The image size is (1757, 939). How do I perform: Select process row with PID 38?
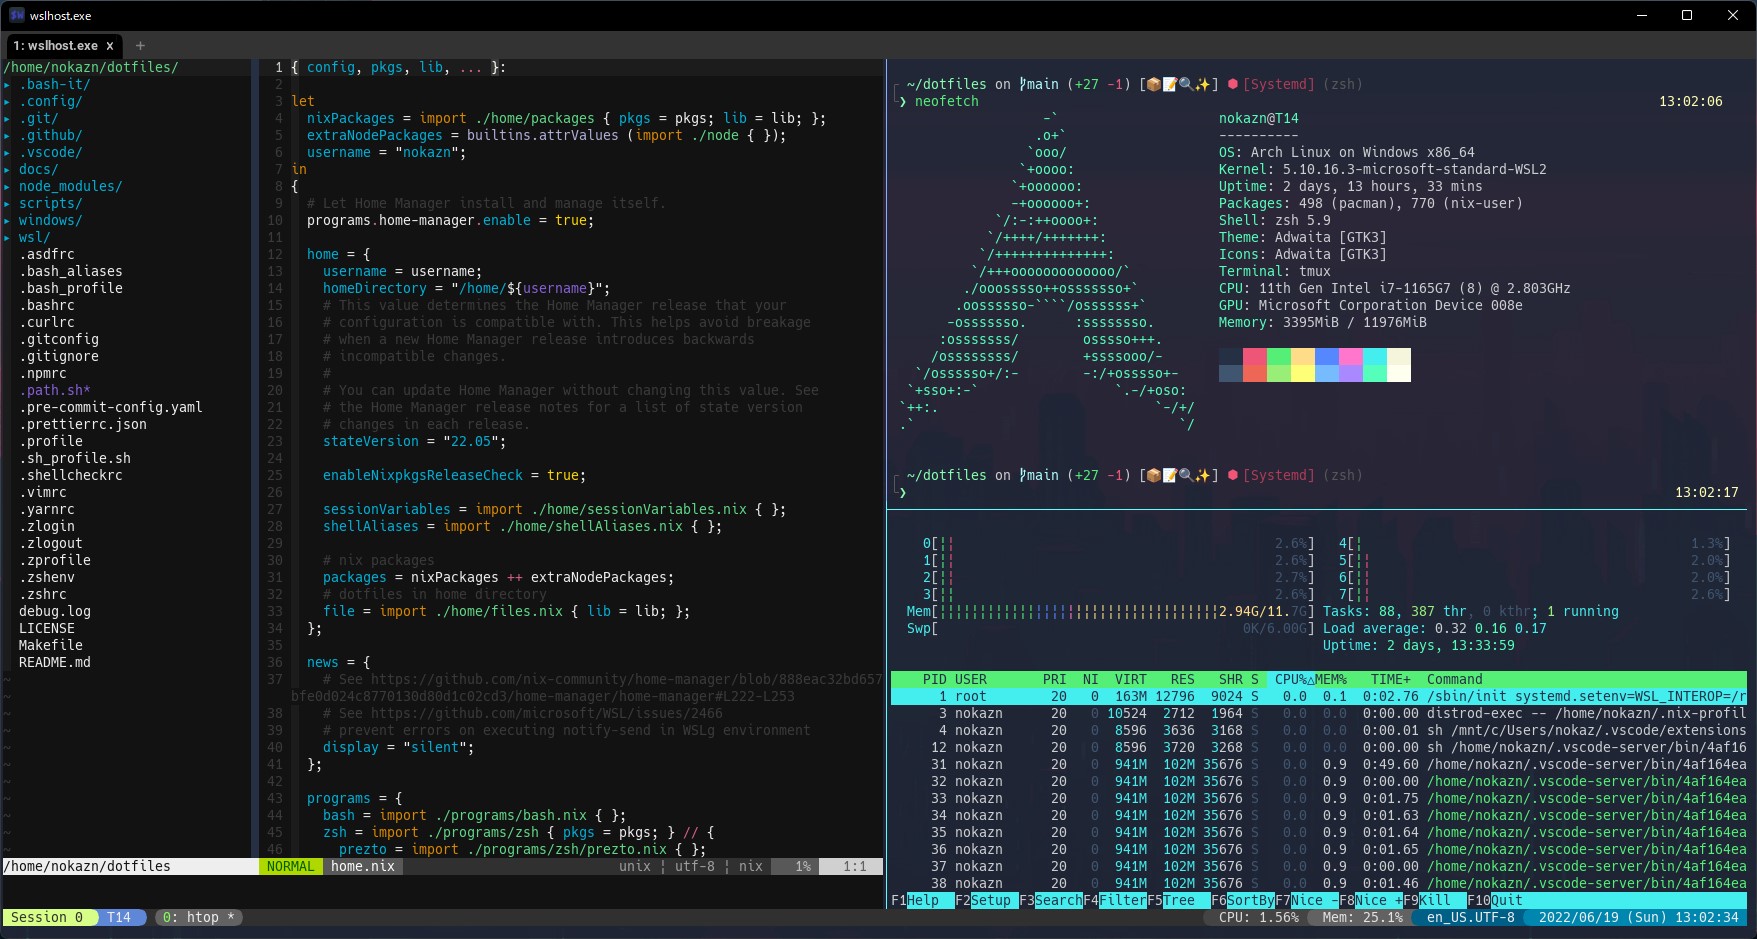point(1319,883)
